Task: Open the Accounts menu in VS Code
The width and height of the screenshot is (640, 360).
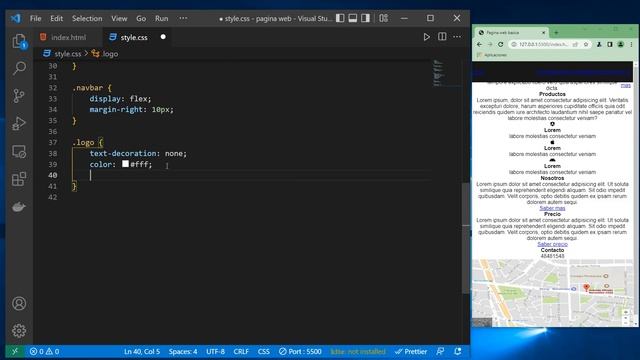Action: 19,304
